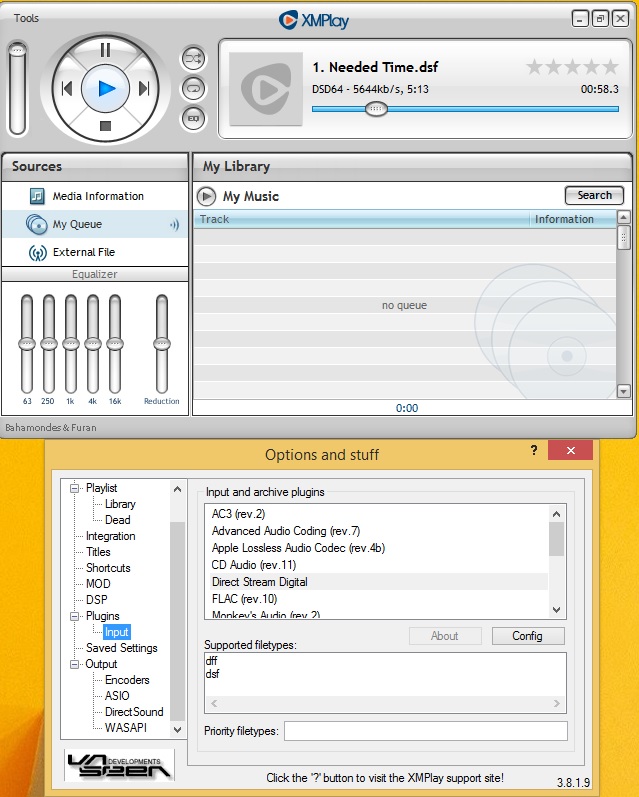Screen dimensions: 639x797
Task: Skip to the previous track
Action: (67, 88)
